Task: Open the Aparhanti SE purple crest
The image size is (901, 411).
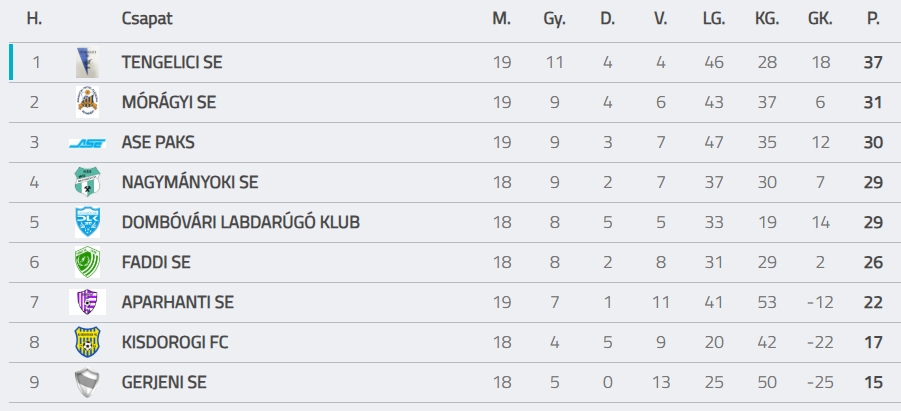Action: click(x=87, y=302)
